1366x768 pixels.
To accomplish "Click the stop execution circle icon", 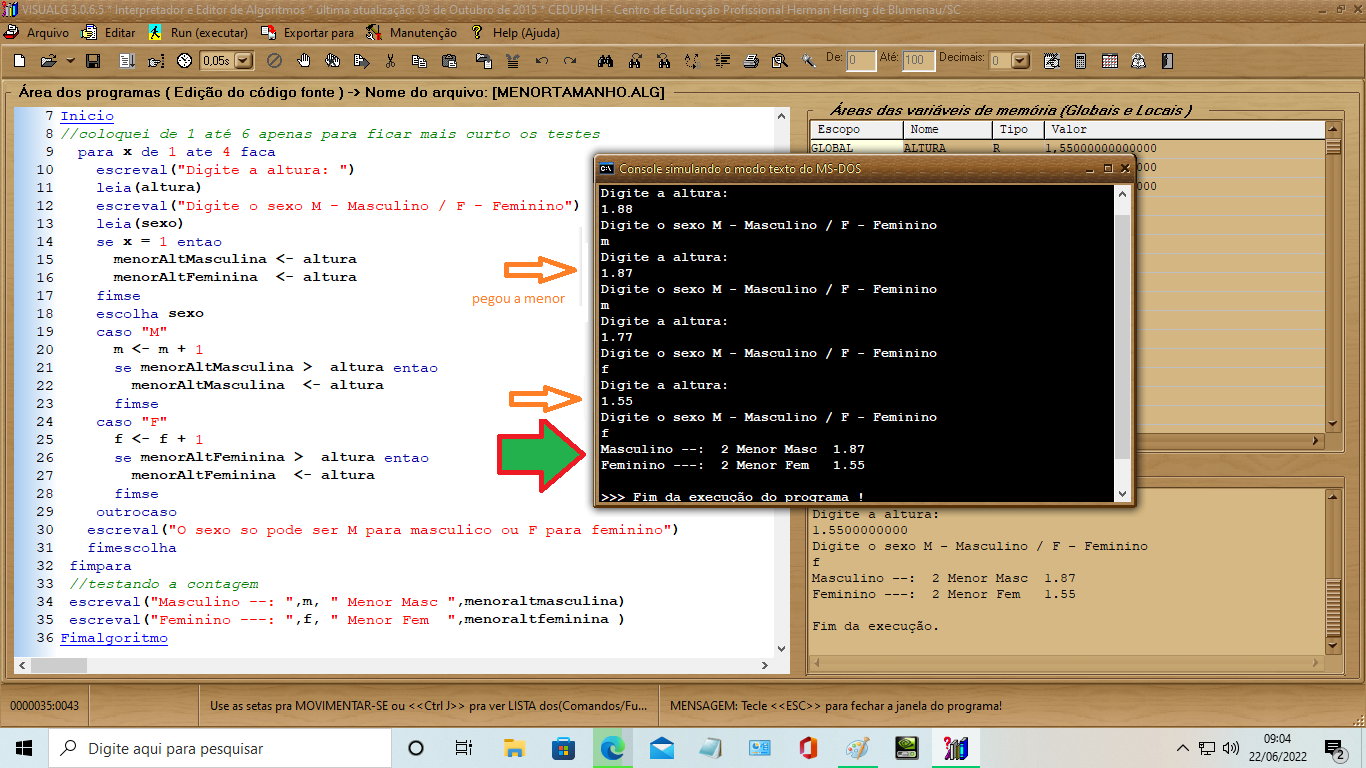I will 273,61.
